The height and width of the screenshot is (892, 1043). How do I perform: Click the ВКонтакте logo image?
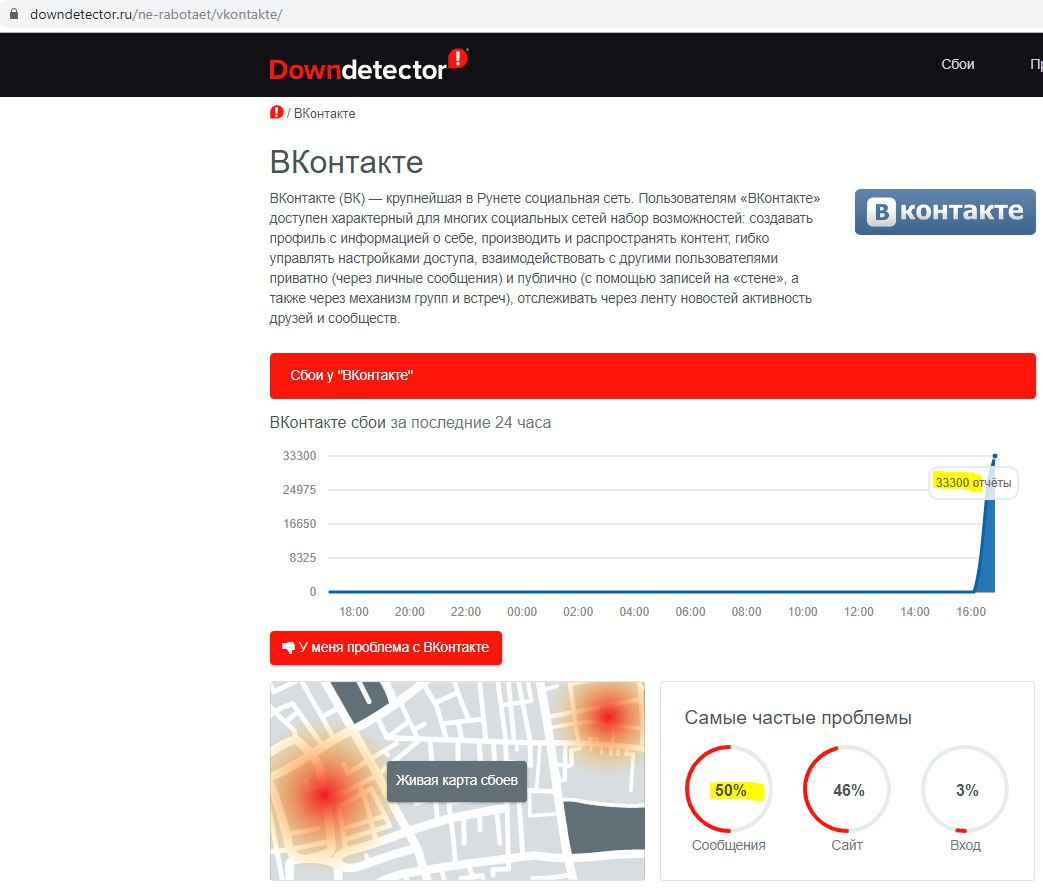(x=945, y=212)
